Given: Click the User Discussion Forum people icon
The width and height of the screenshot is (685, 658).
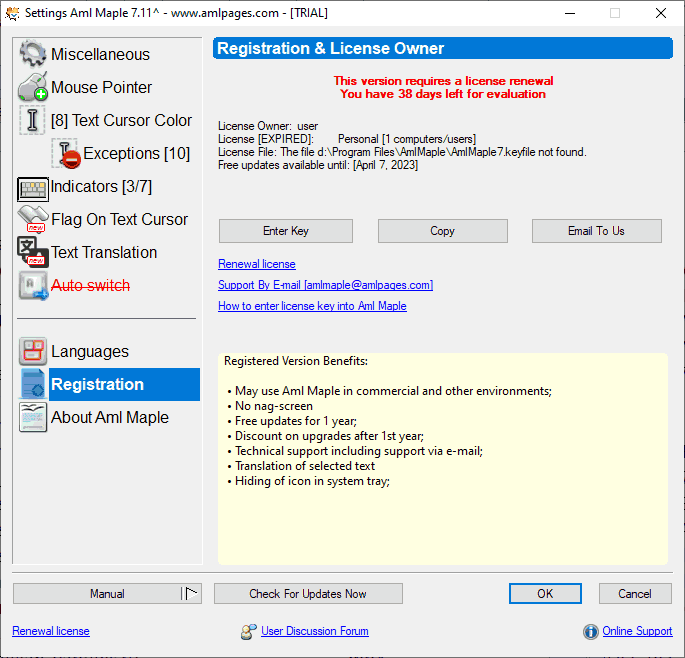Looking at the screenshot, I should pos(249,631).
